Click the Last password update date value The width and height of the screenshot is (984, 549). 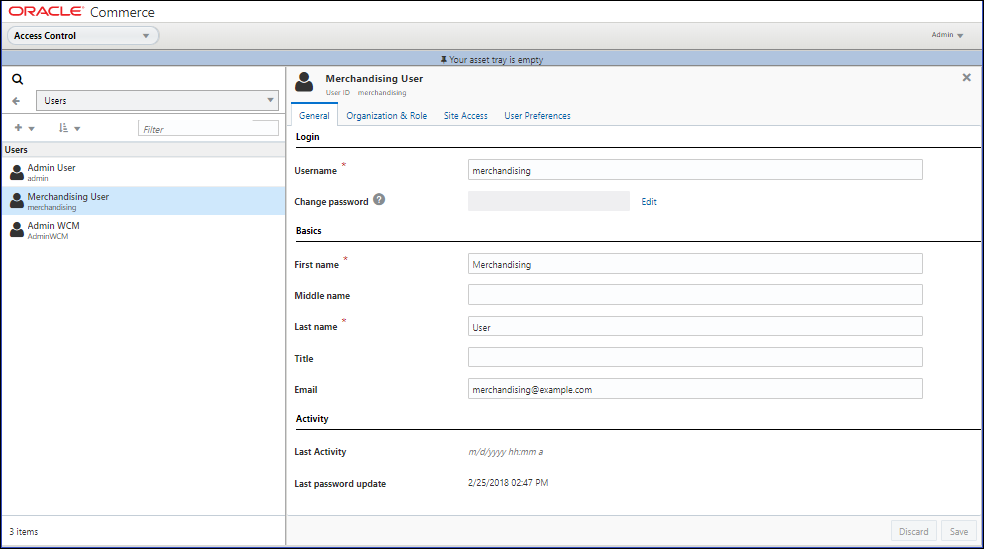pyautogui.click(x=508, y=482)
